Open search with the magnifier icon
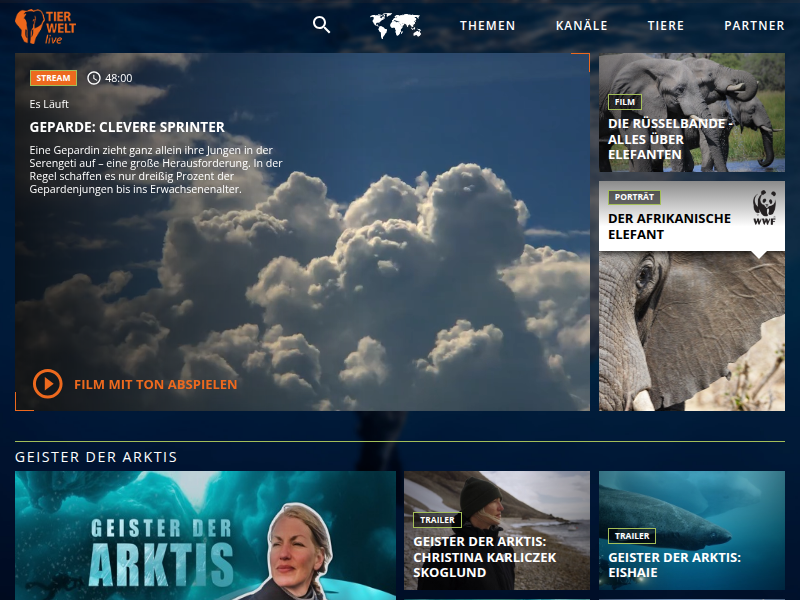This screenshot has width=800, height=600. click(321, 25)
